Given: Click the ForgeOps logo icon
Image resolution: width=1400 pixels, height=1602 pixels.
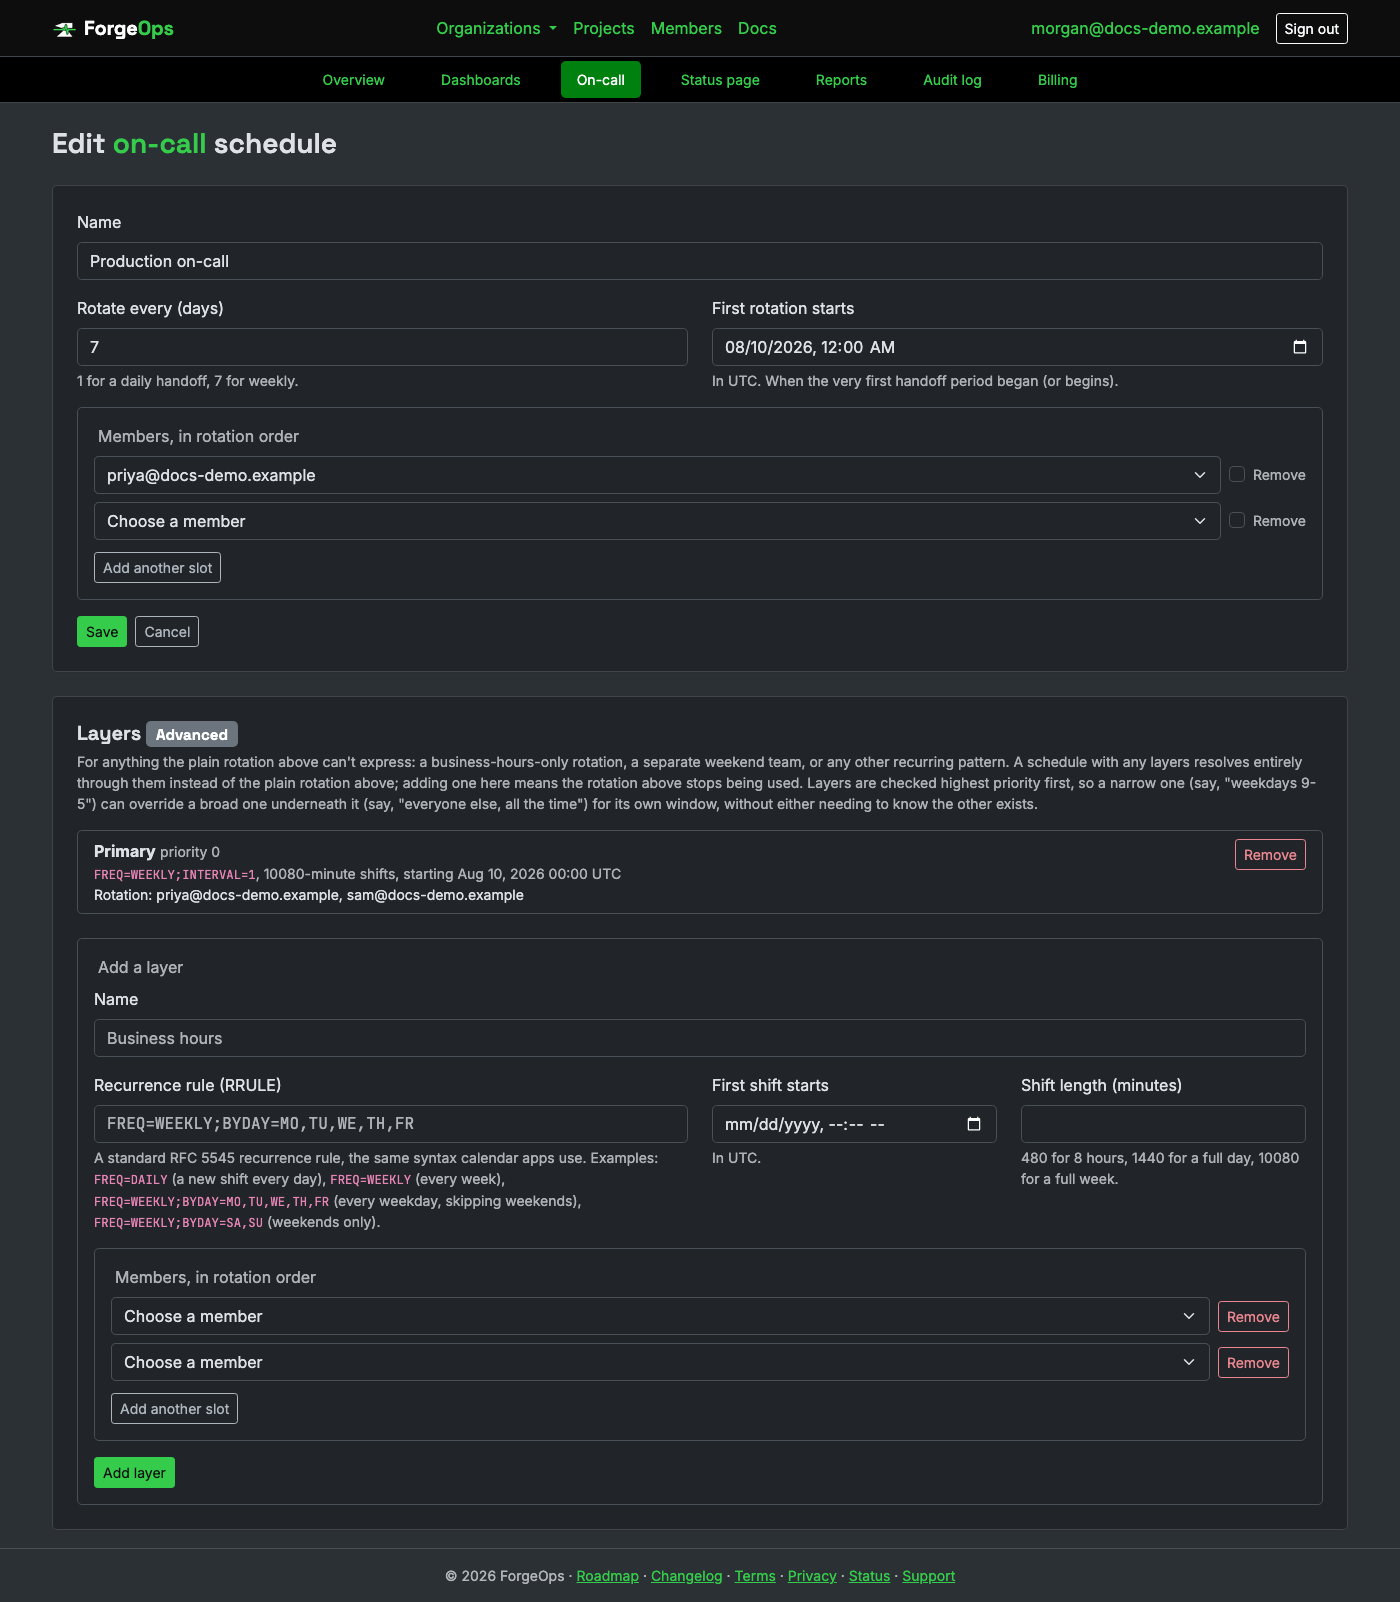Looking at the screenshot, I should (64, 29).
